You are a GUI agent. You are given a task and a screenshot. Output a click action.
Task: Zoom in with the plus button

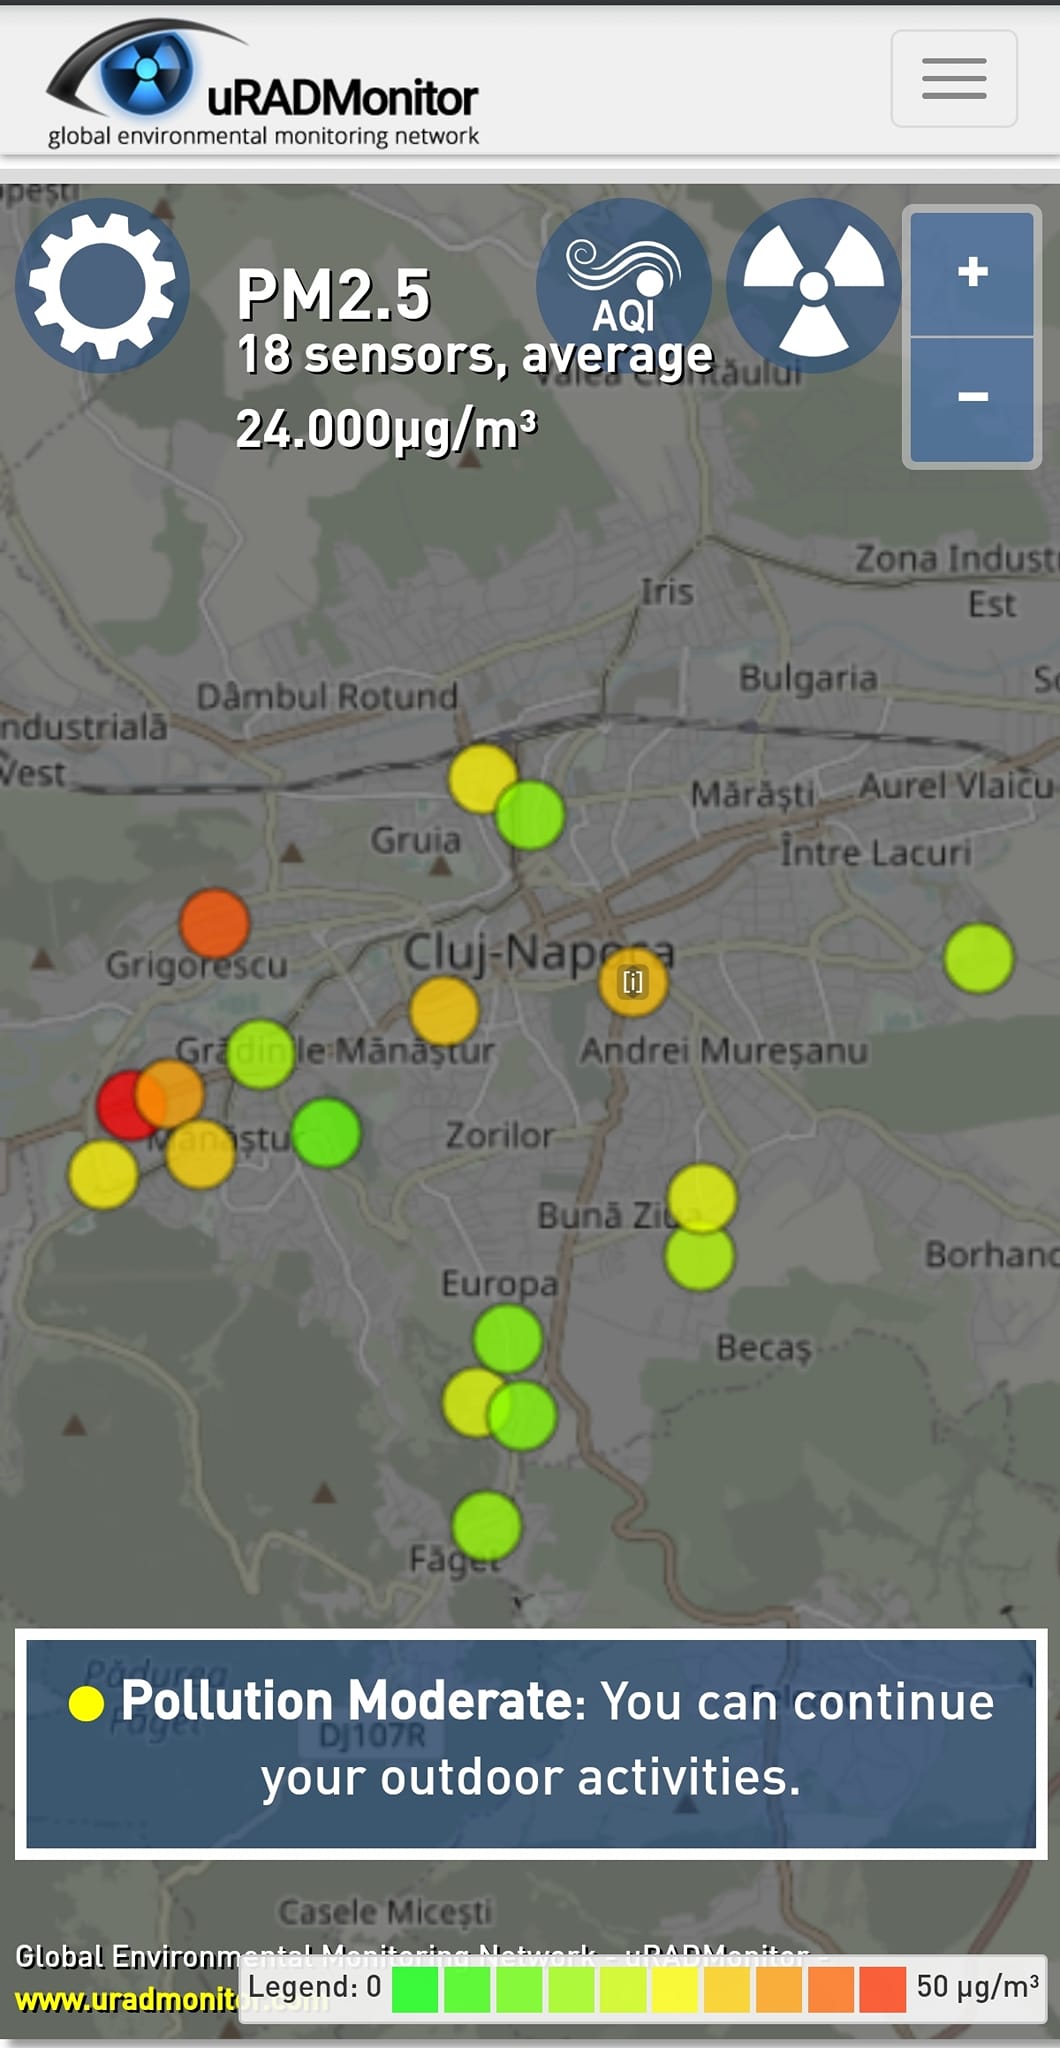pyautogui.click(x=971, y=273)
